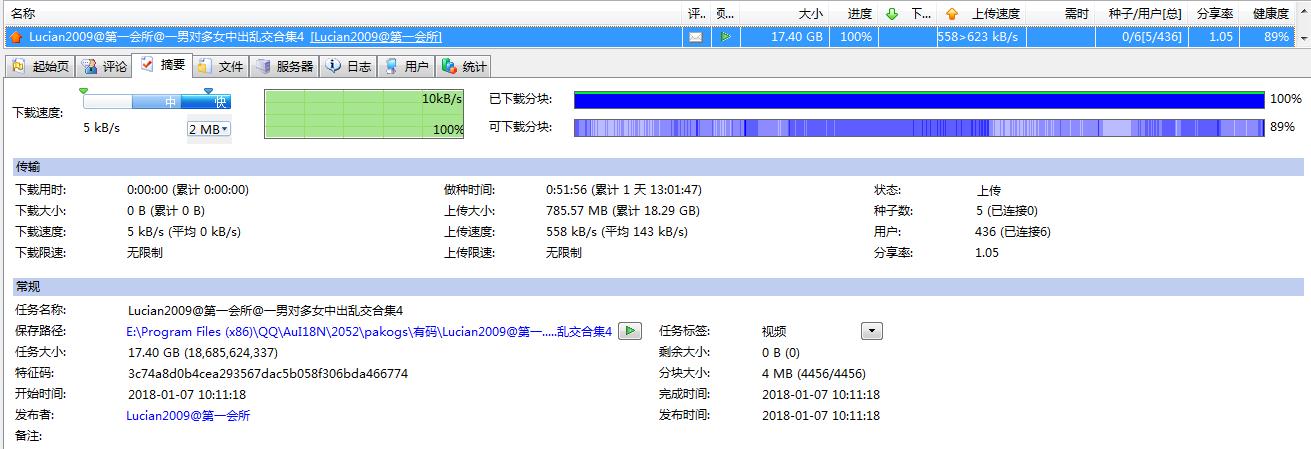This screenshot has width=1311, height=449.
Task: Click the orange upload arrow column header
Action: [951, 14]
